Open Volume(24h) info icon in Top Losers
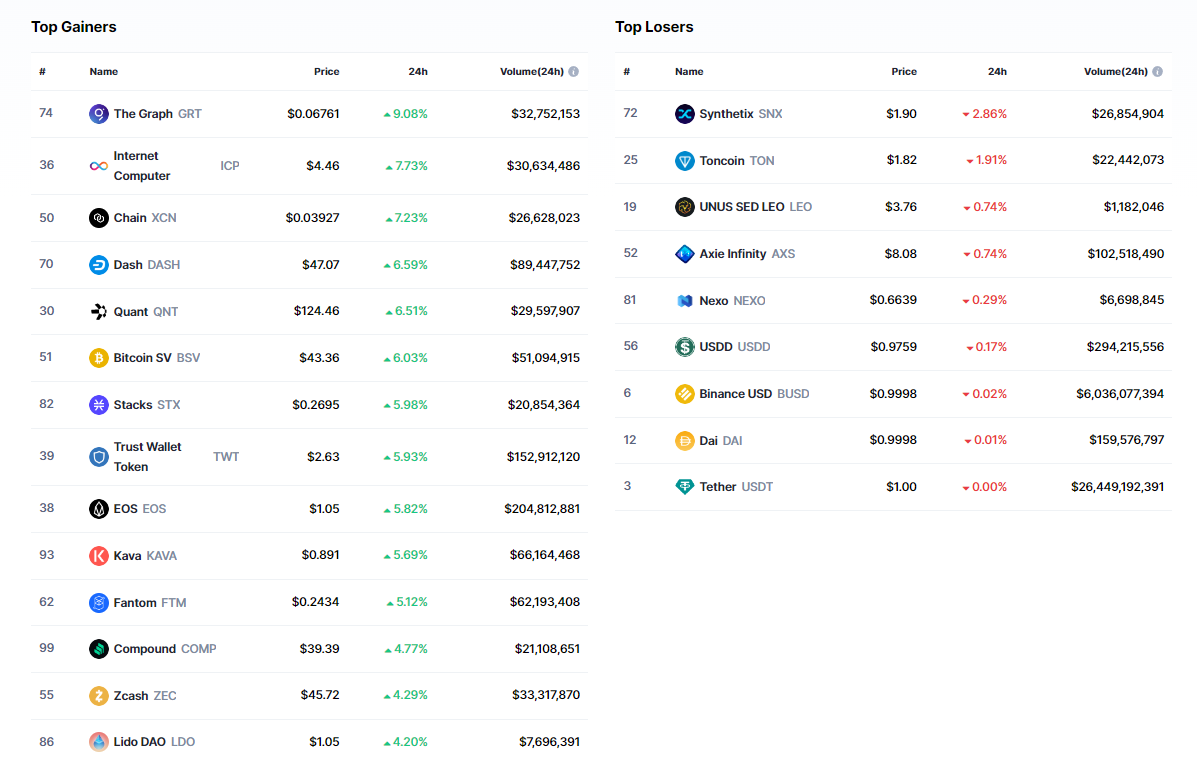This screenshot has height=757, width=1197. coord(1158,72)
